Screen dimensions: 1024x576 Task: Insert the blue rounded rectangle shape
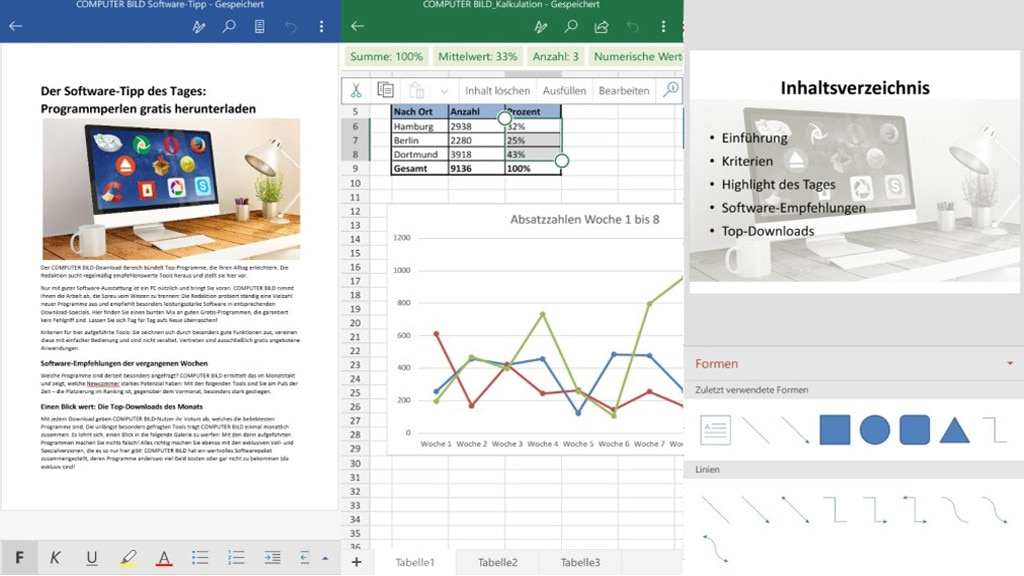tap(914, 430)
